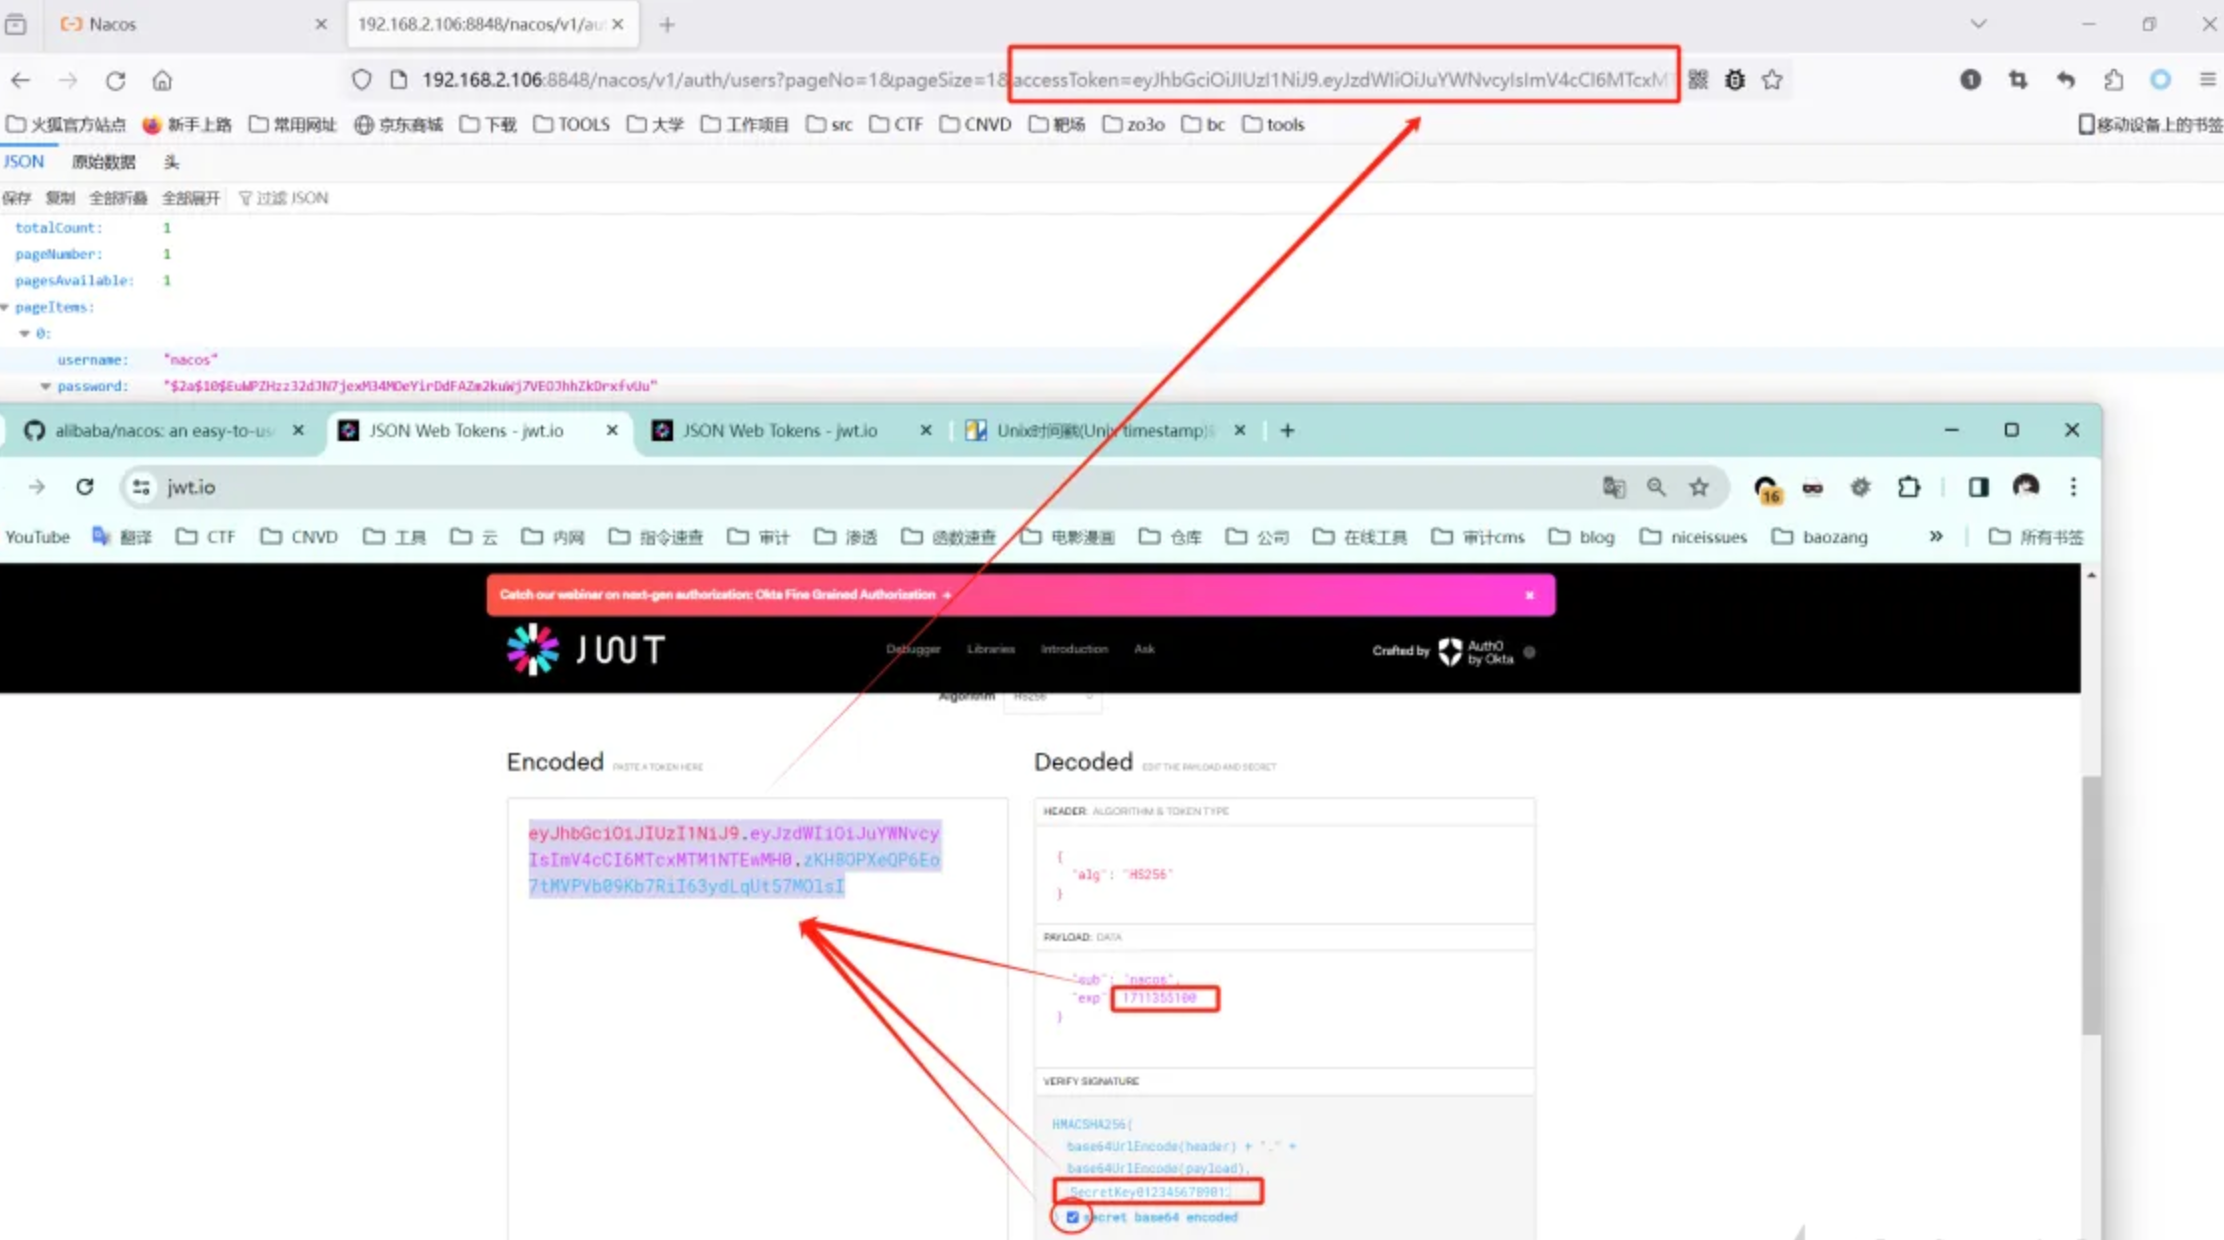Image resolution: width=2224 pixels, height=1240 pixels.
Task: Click the Introduction link on jwt.io
Action: [x=1074, y=649]
